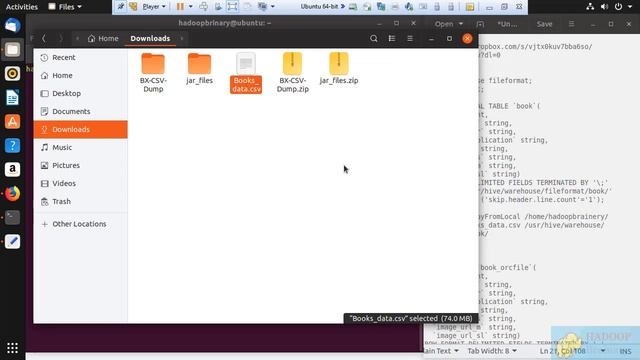This screenshot has width=640, height=360.
Task: Select the Books_data.csv file
Action: 246,73
